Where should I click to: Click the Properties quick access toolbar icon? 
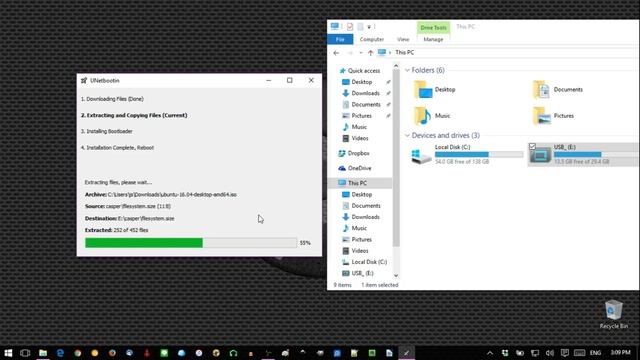[350, 27]
